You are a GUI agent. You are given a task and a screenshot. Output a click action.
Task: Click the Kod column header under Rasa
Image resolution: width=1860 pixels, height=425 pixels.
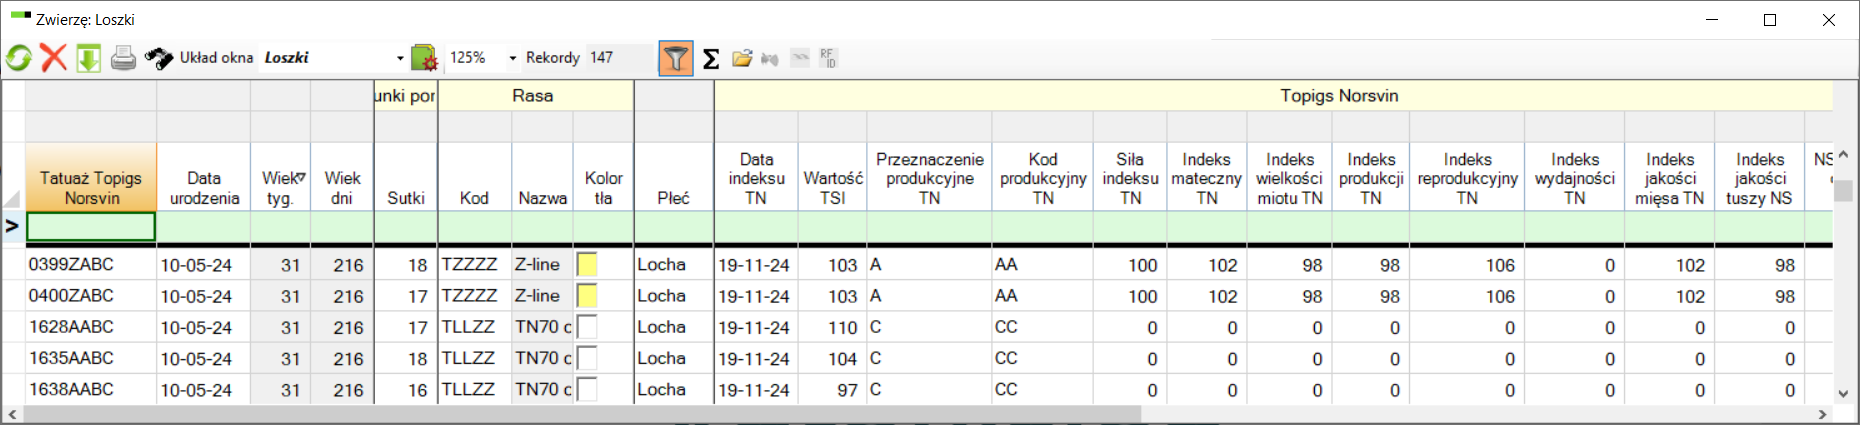[x=474, y=177]
